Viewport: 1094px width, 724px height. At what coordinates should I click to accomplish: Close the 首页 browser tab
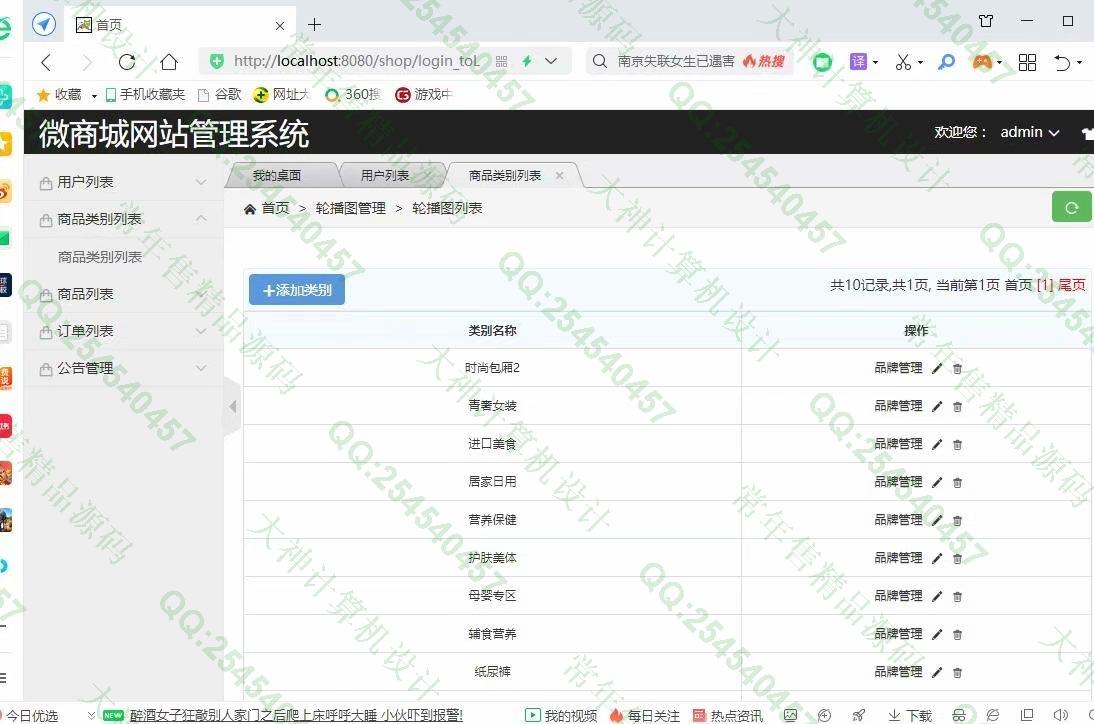pos(280,26)
